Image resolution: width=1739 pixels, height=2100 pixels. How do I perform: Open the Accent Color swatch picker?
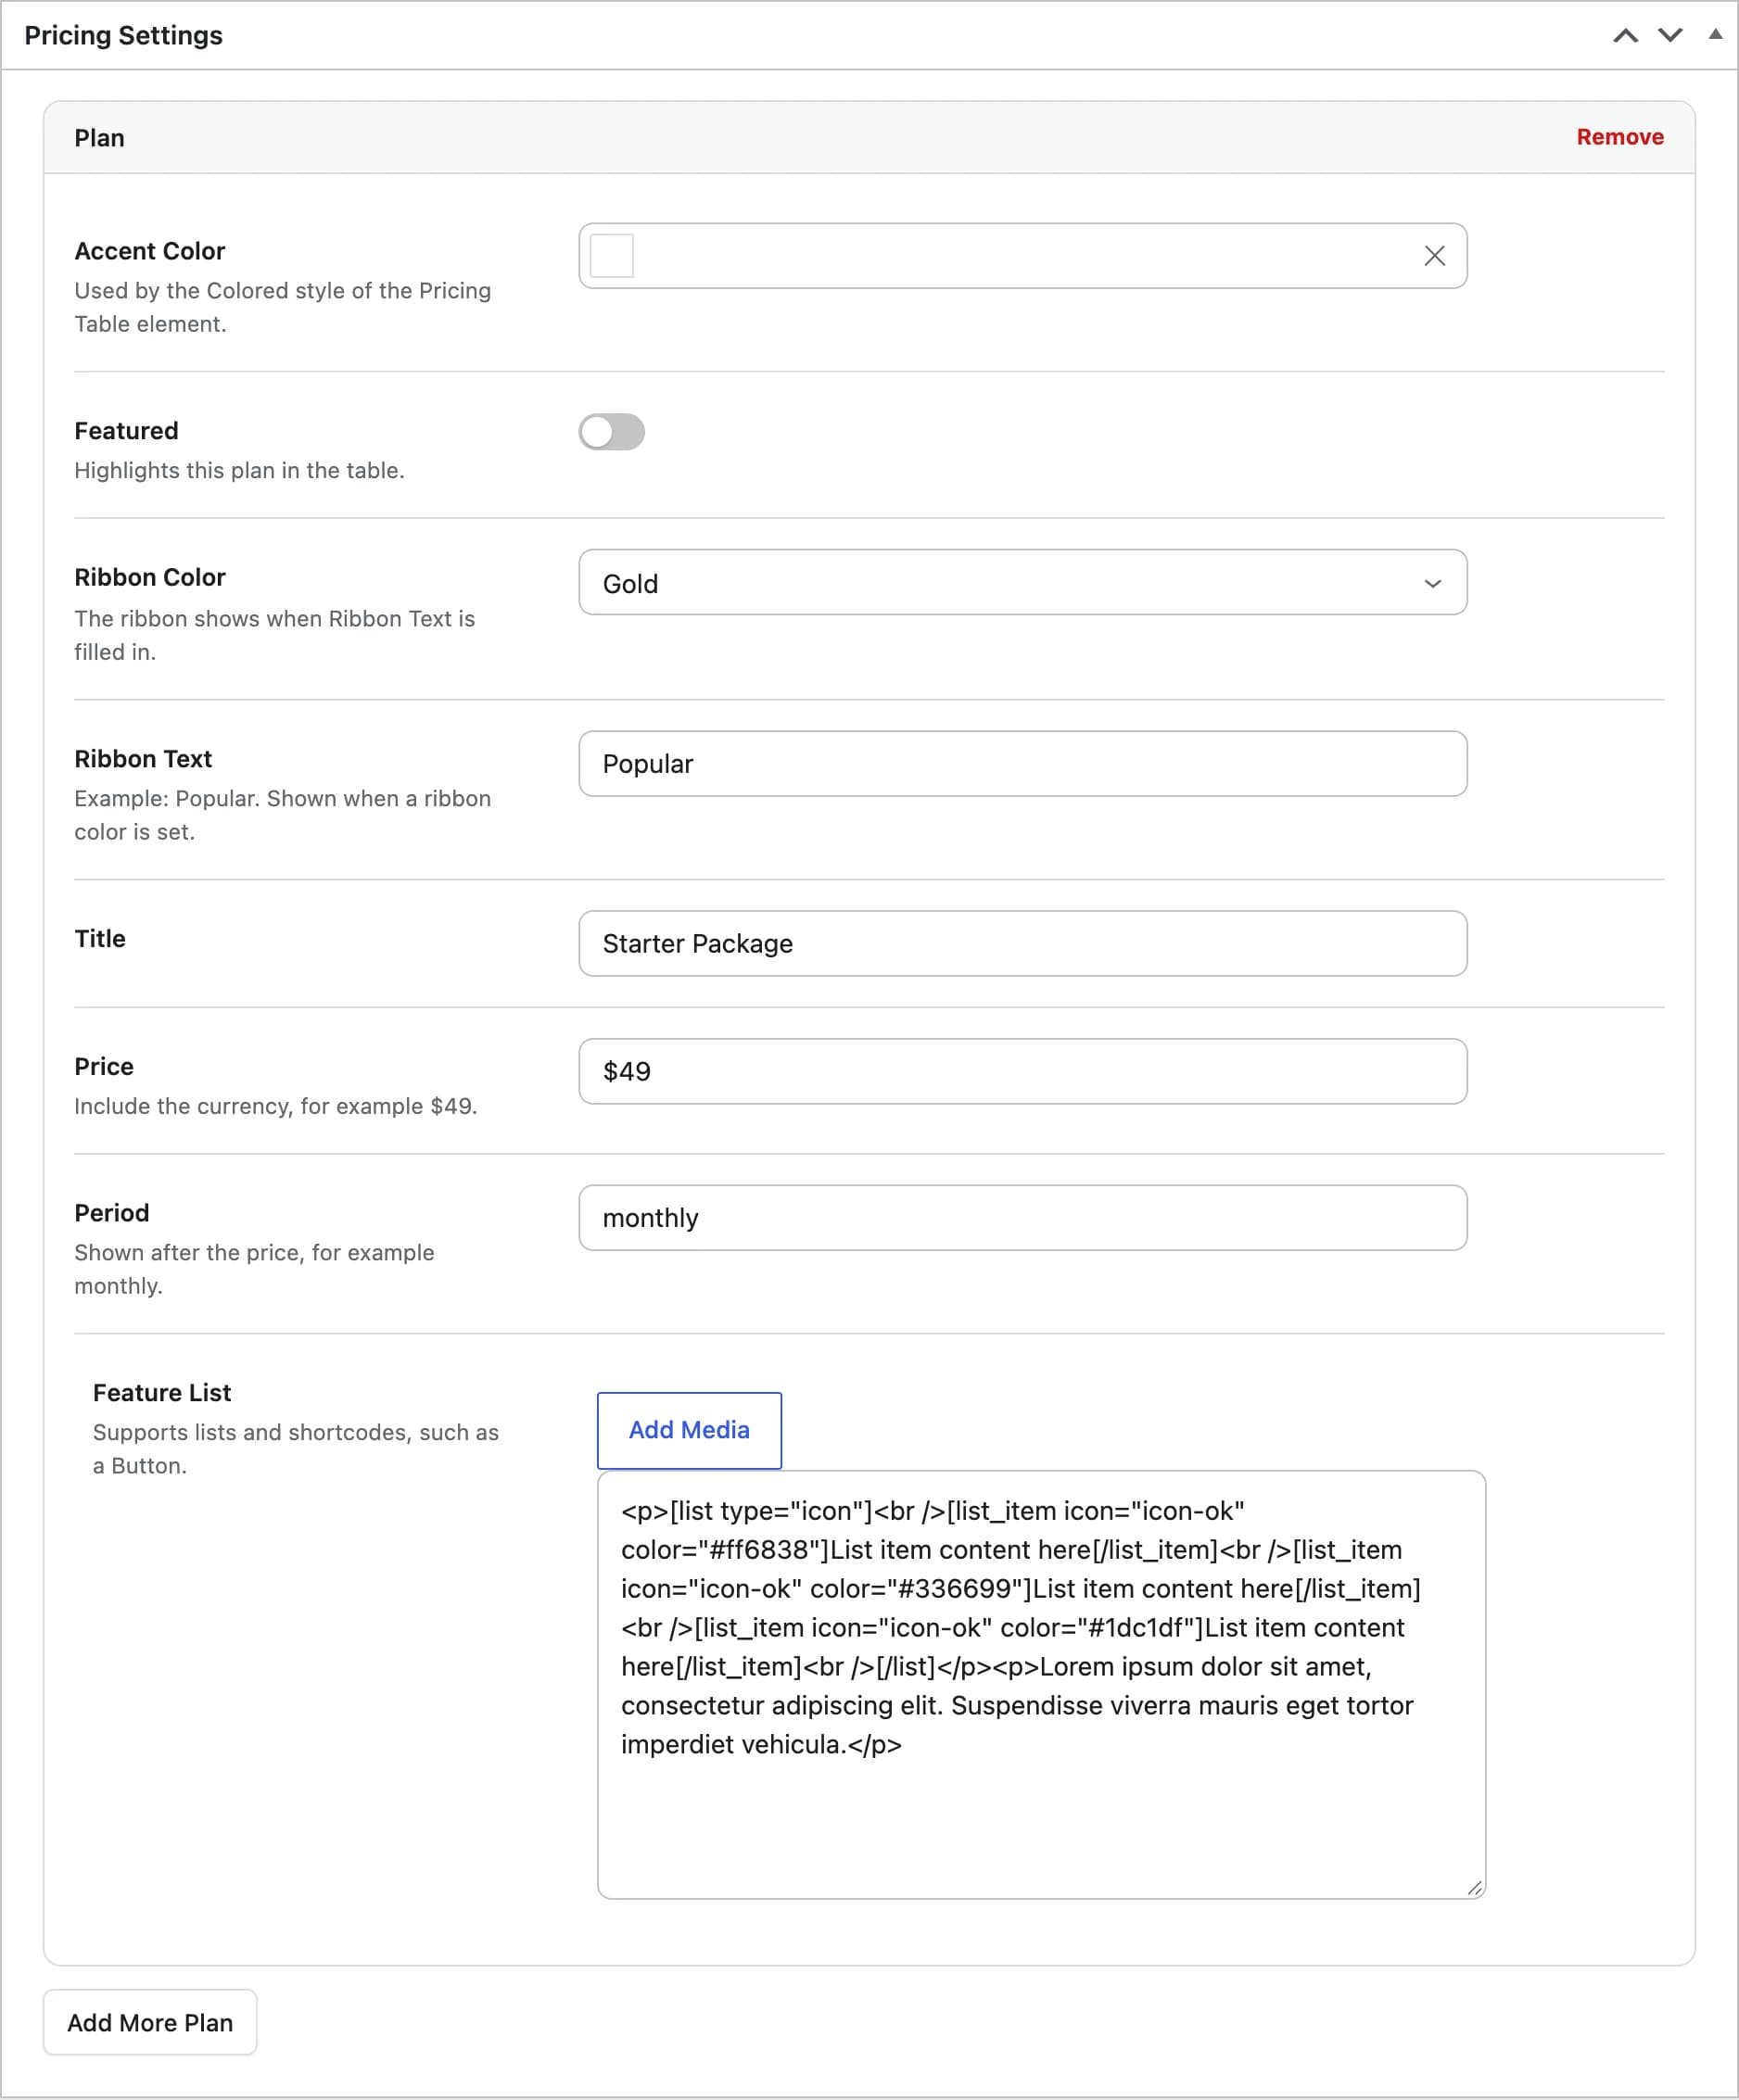pyautogui.click(x=611, y=256)
